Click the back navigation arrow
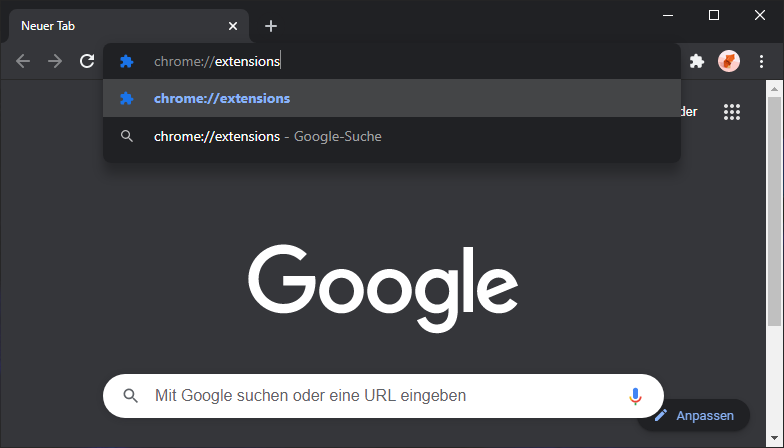 pos(23,61)
